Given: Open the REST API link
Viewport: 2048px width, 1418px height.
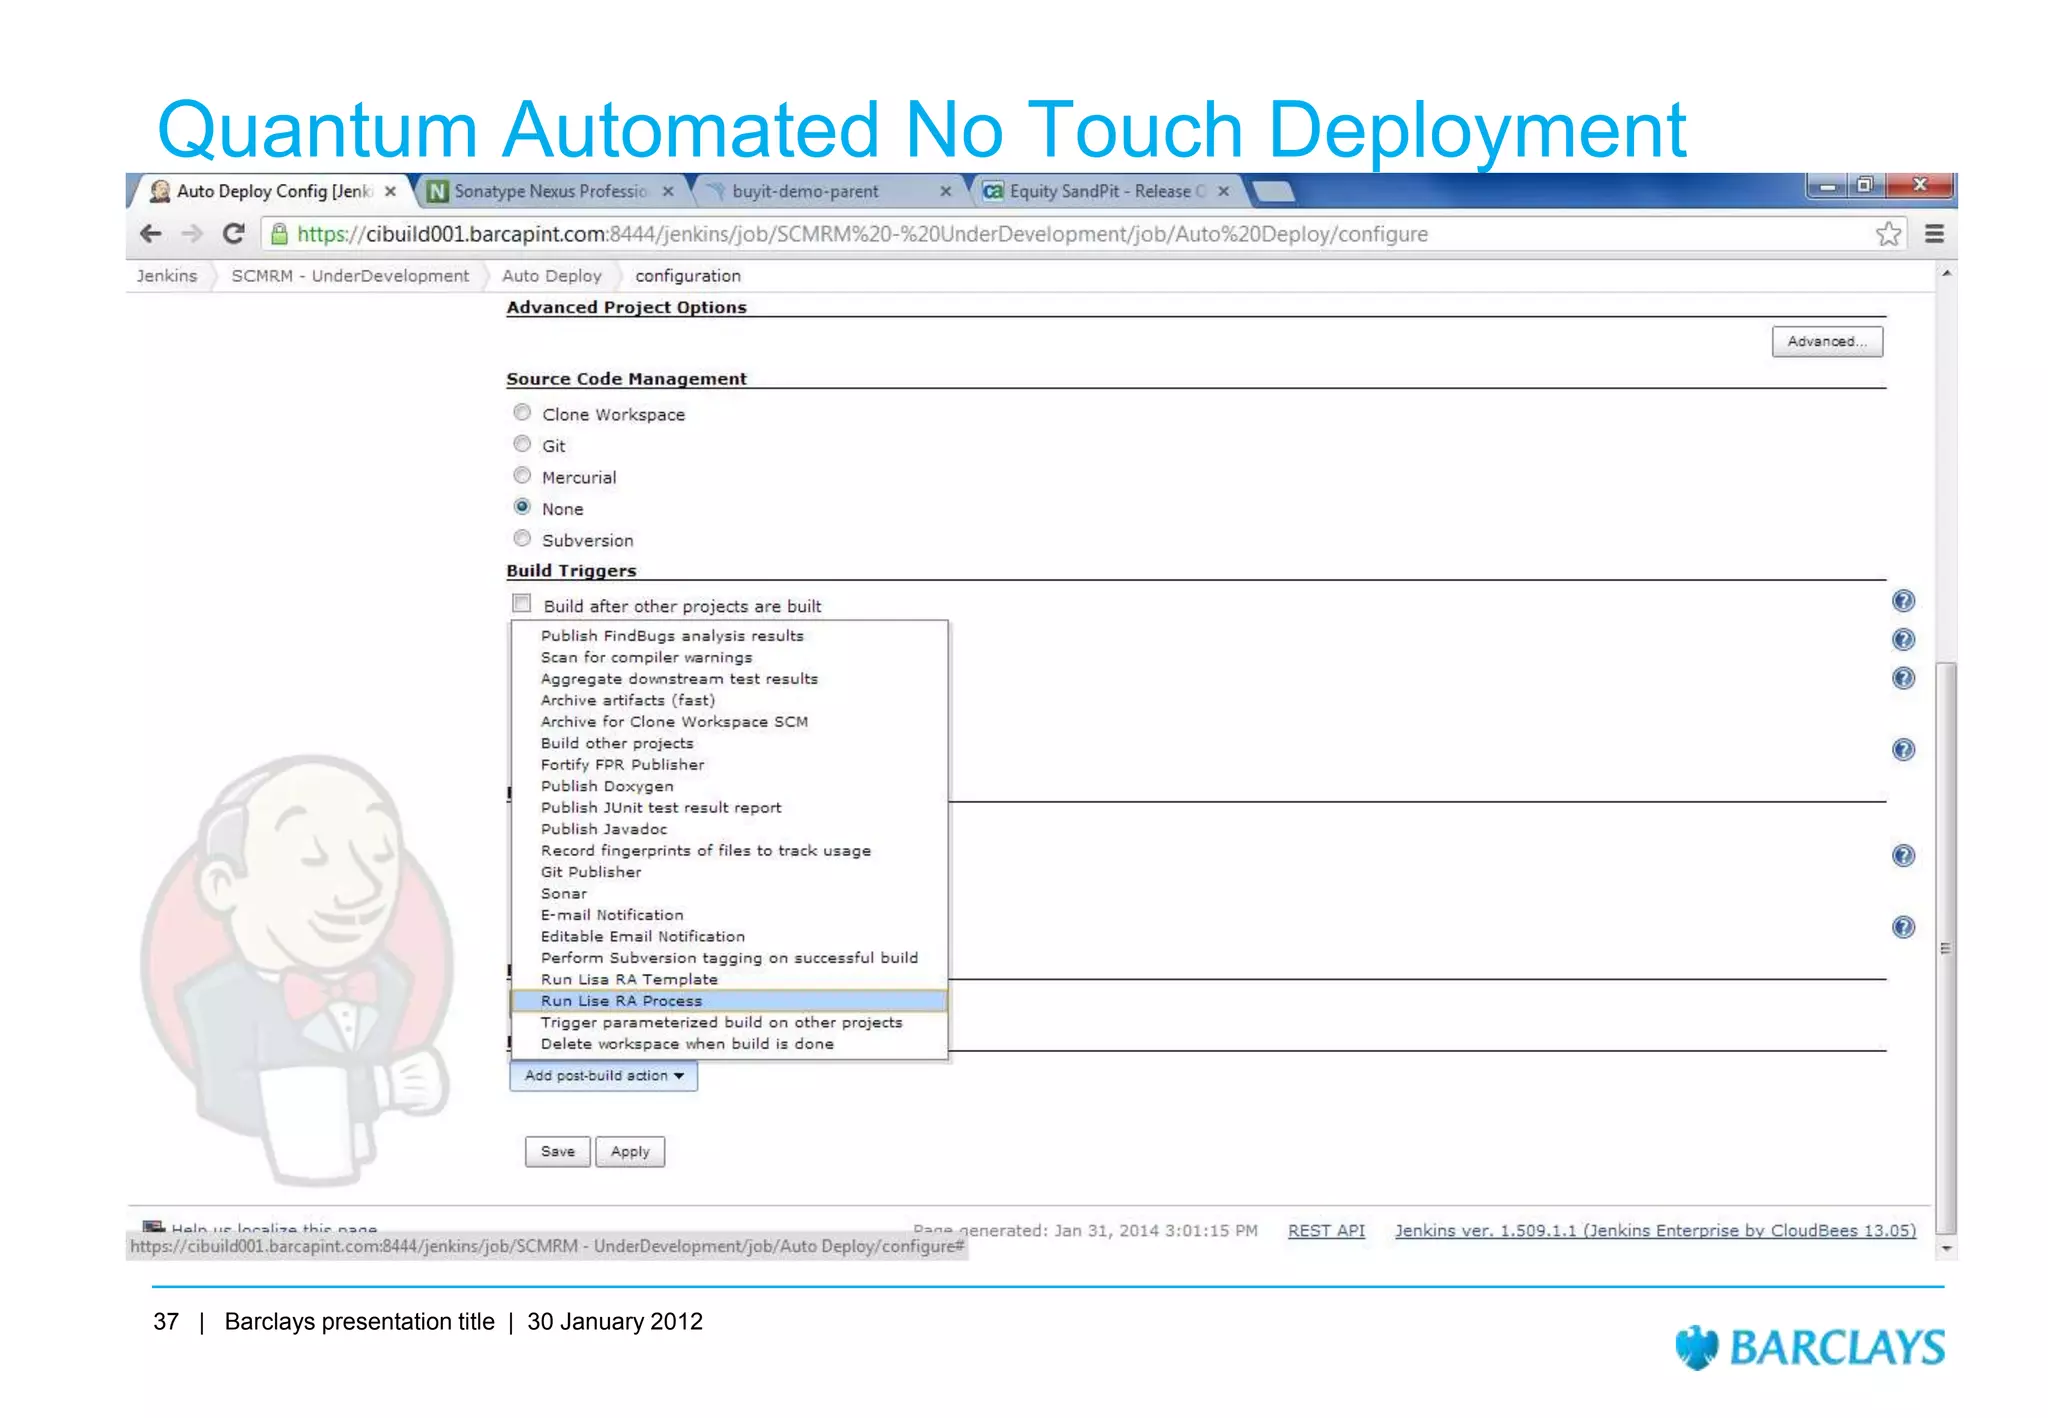Looking at the screenshot, I should click(x=1326, y=1231).
